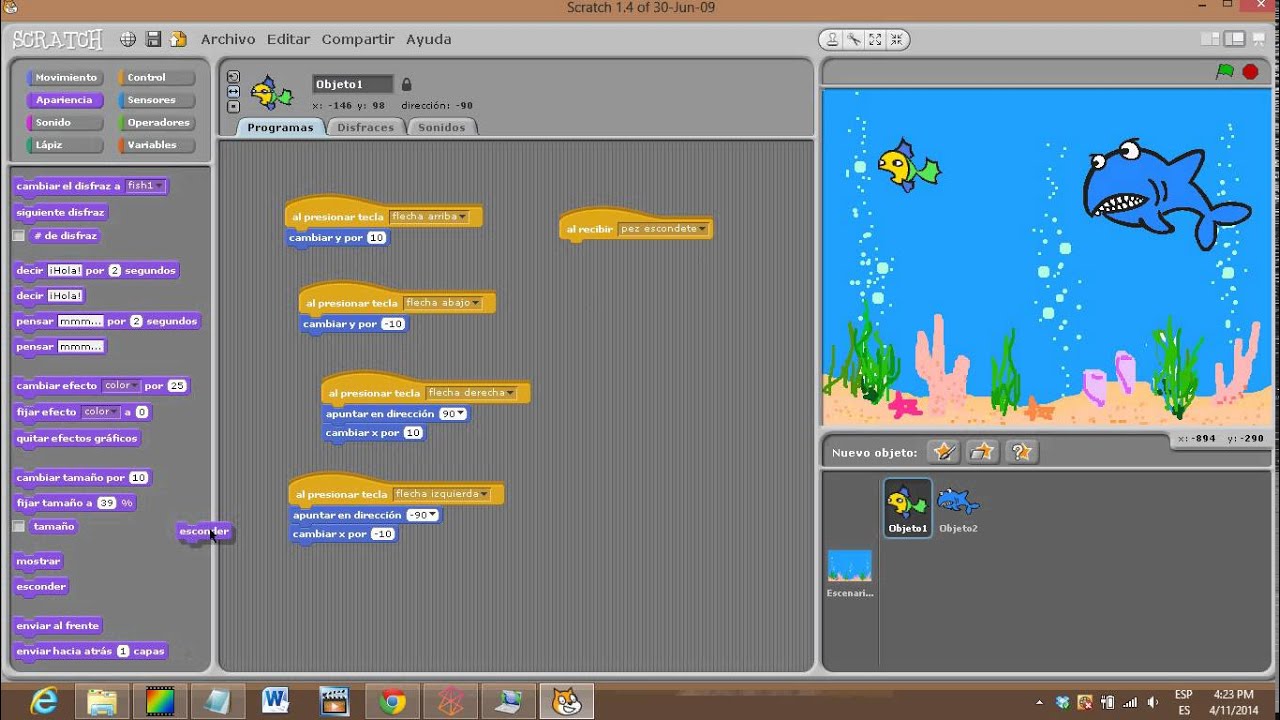
Task: Paint a new sprite button
Action: [x=943, y=452]
